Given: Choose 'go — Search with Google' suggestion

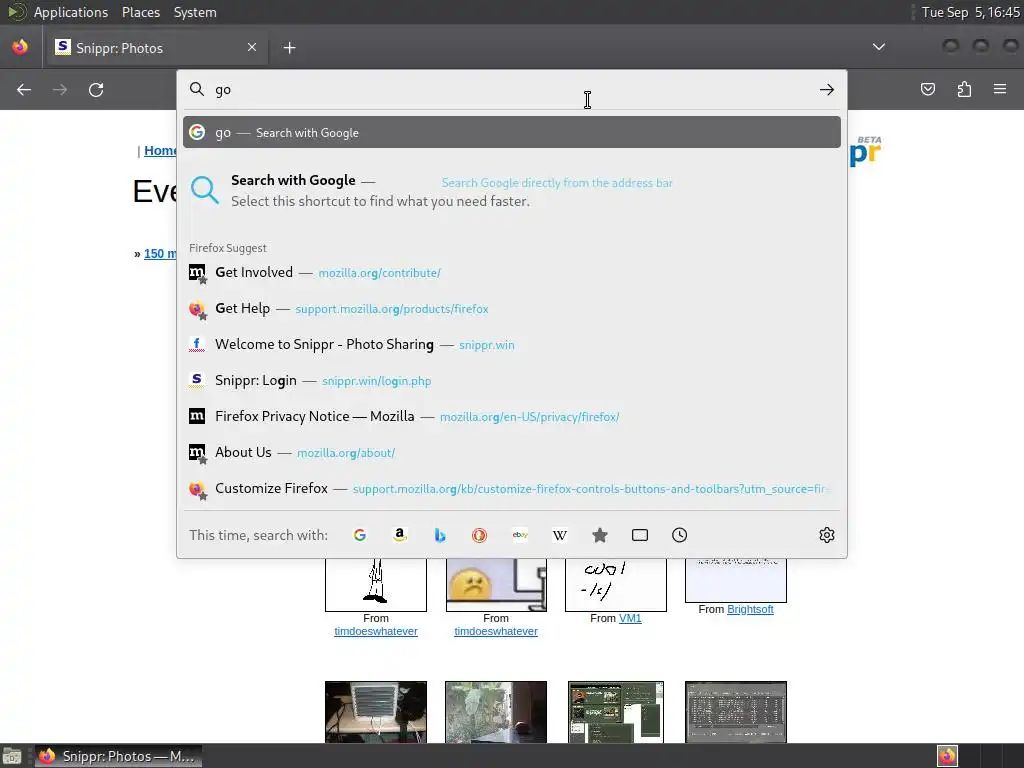Looking at the screenshot, I should point(512,133).
